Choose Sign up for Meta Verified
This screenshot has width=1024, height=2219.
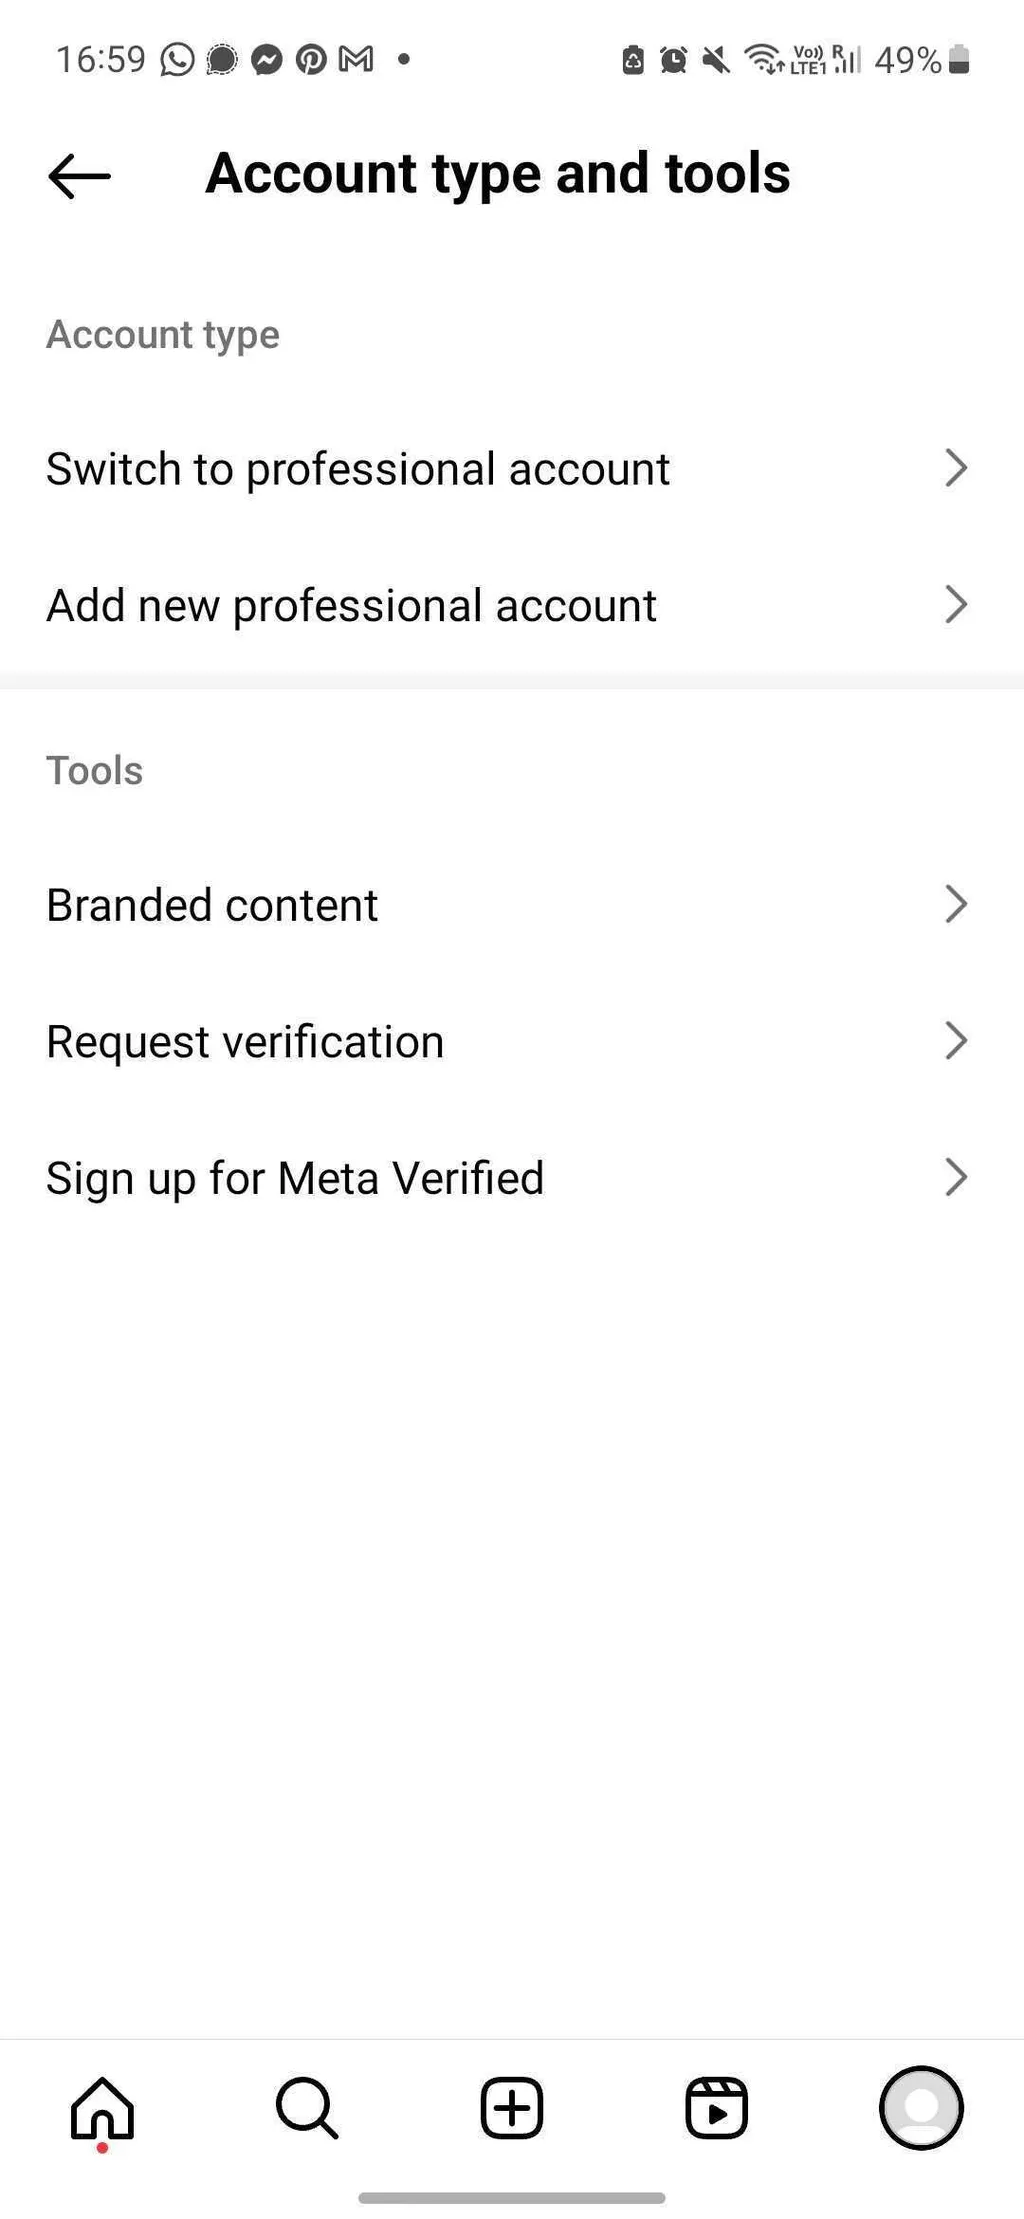(x=295, y=1178)
